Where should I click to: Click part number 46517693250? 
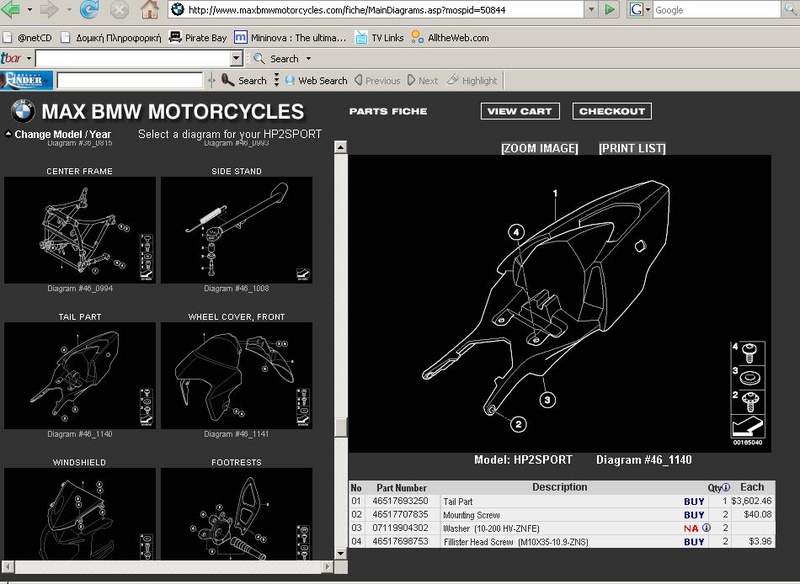(x=401, y=501)
